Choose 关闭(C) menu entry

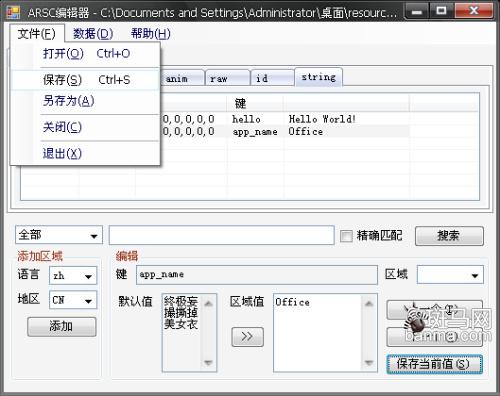[x=86, y=127]
